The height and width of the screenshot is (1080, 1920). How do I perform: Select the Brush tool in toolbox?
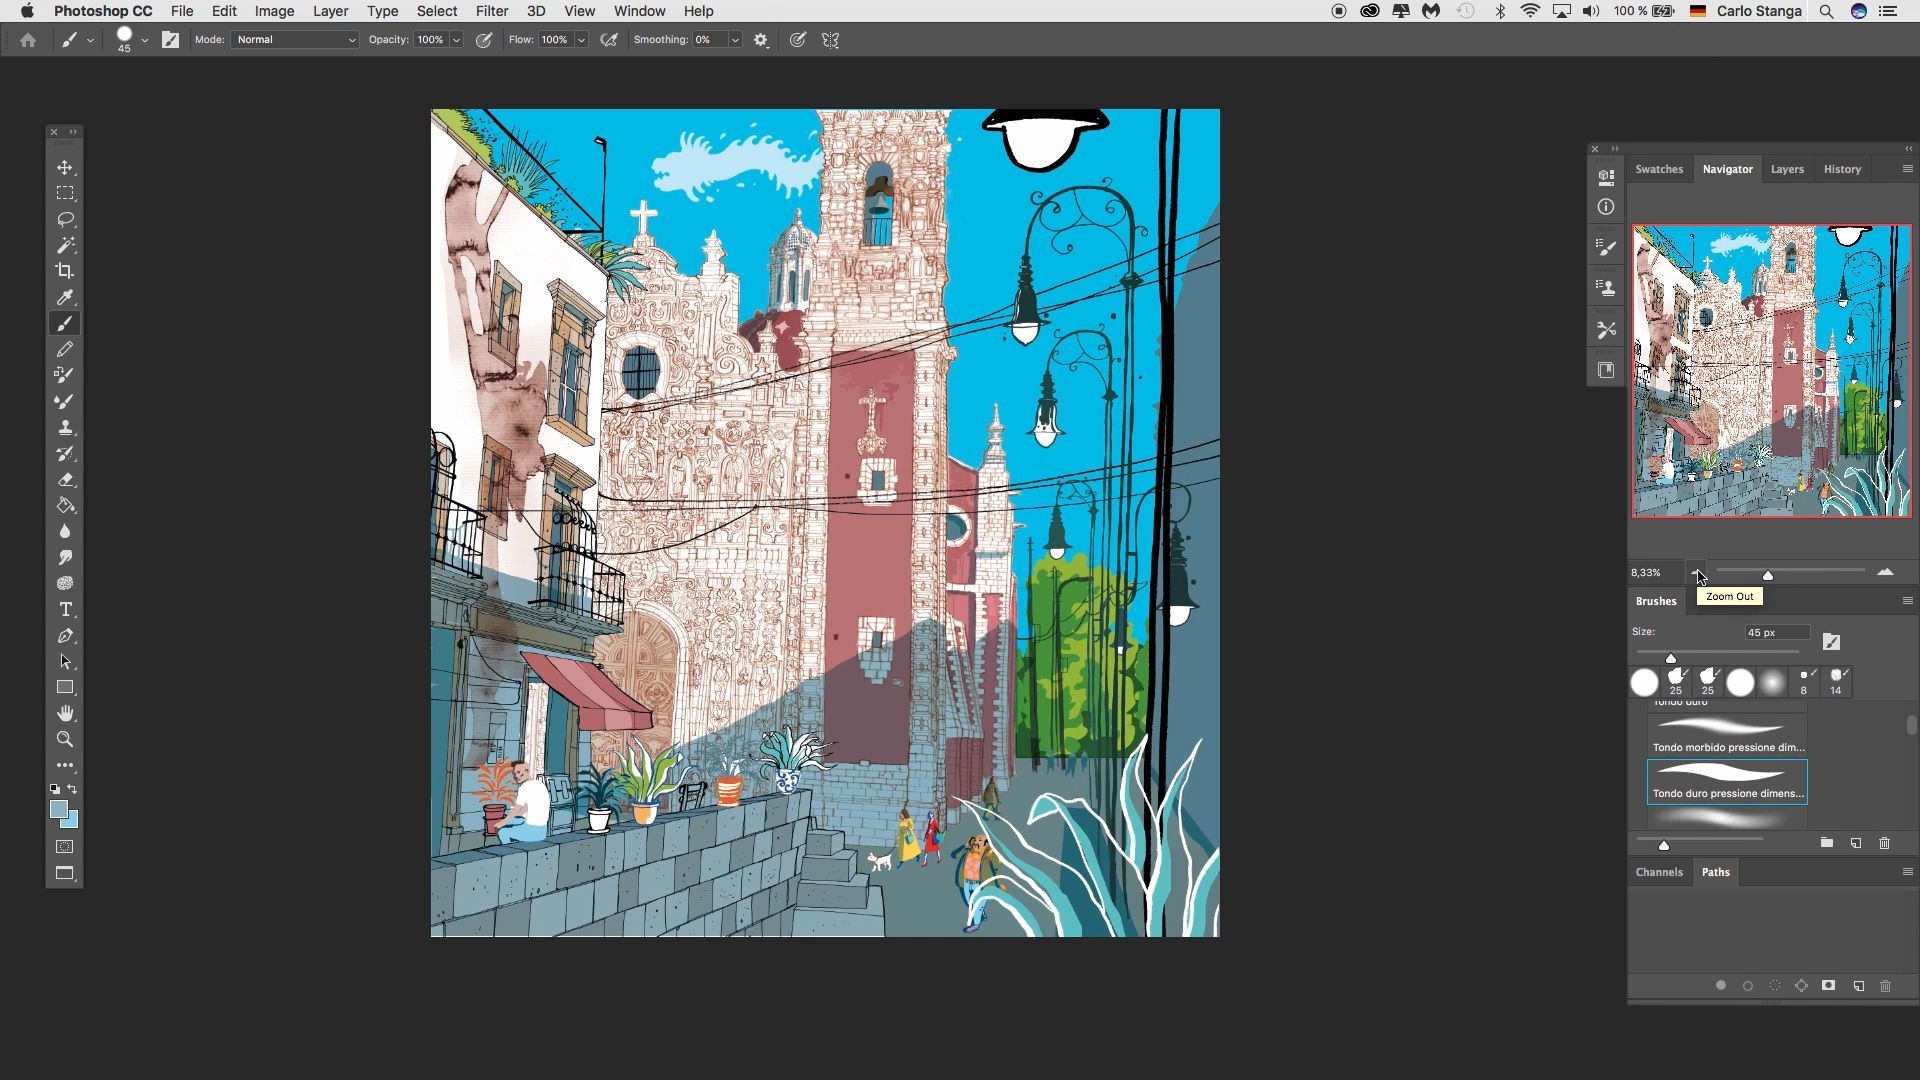click(65, 323)
